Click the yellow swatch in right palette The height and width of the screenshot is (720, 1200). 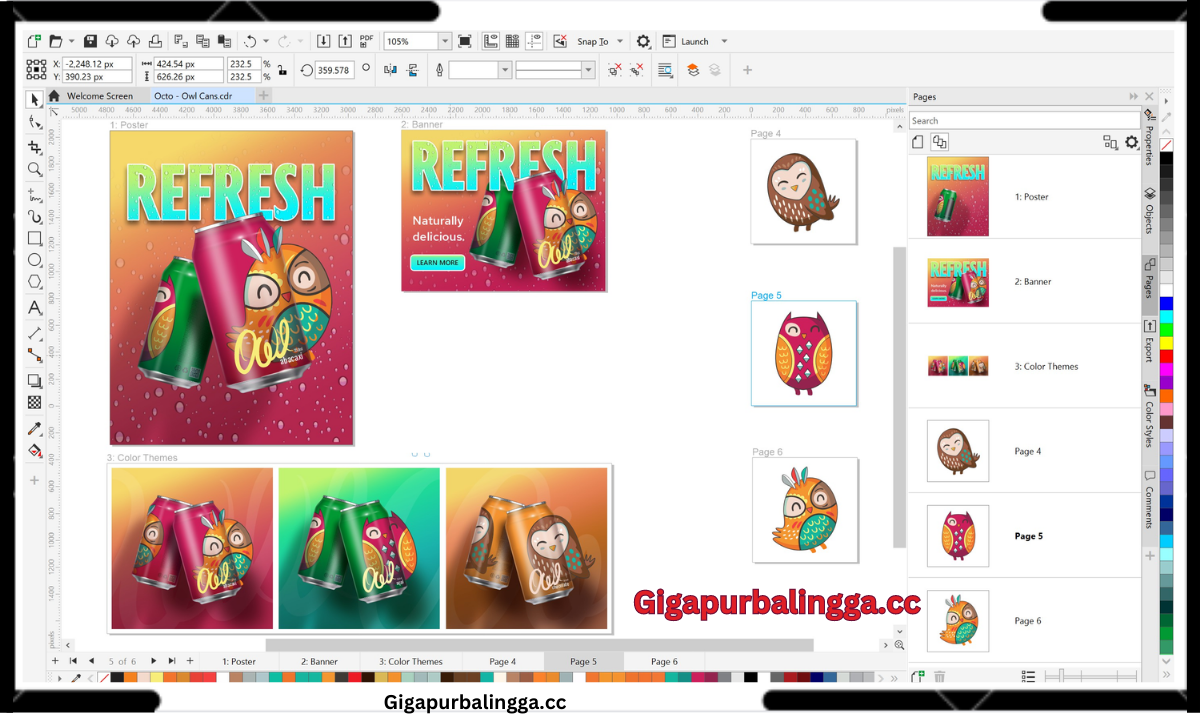point(1166,344)
